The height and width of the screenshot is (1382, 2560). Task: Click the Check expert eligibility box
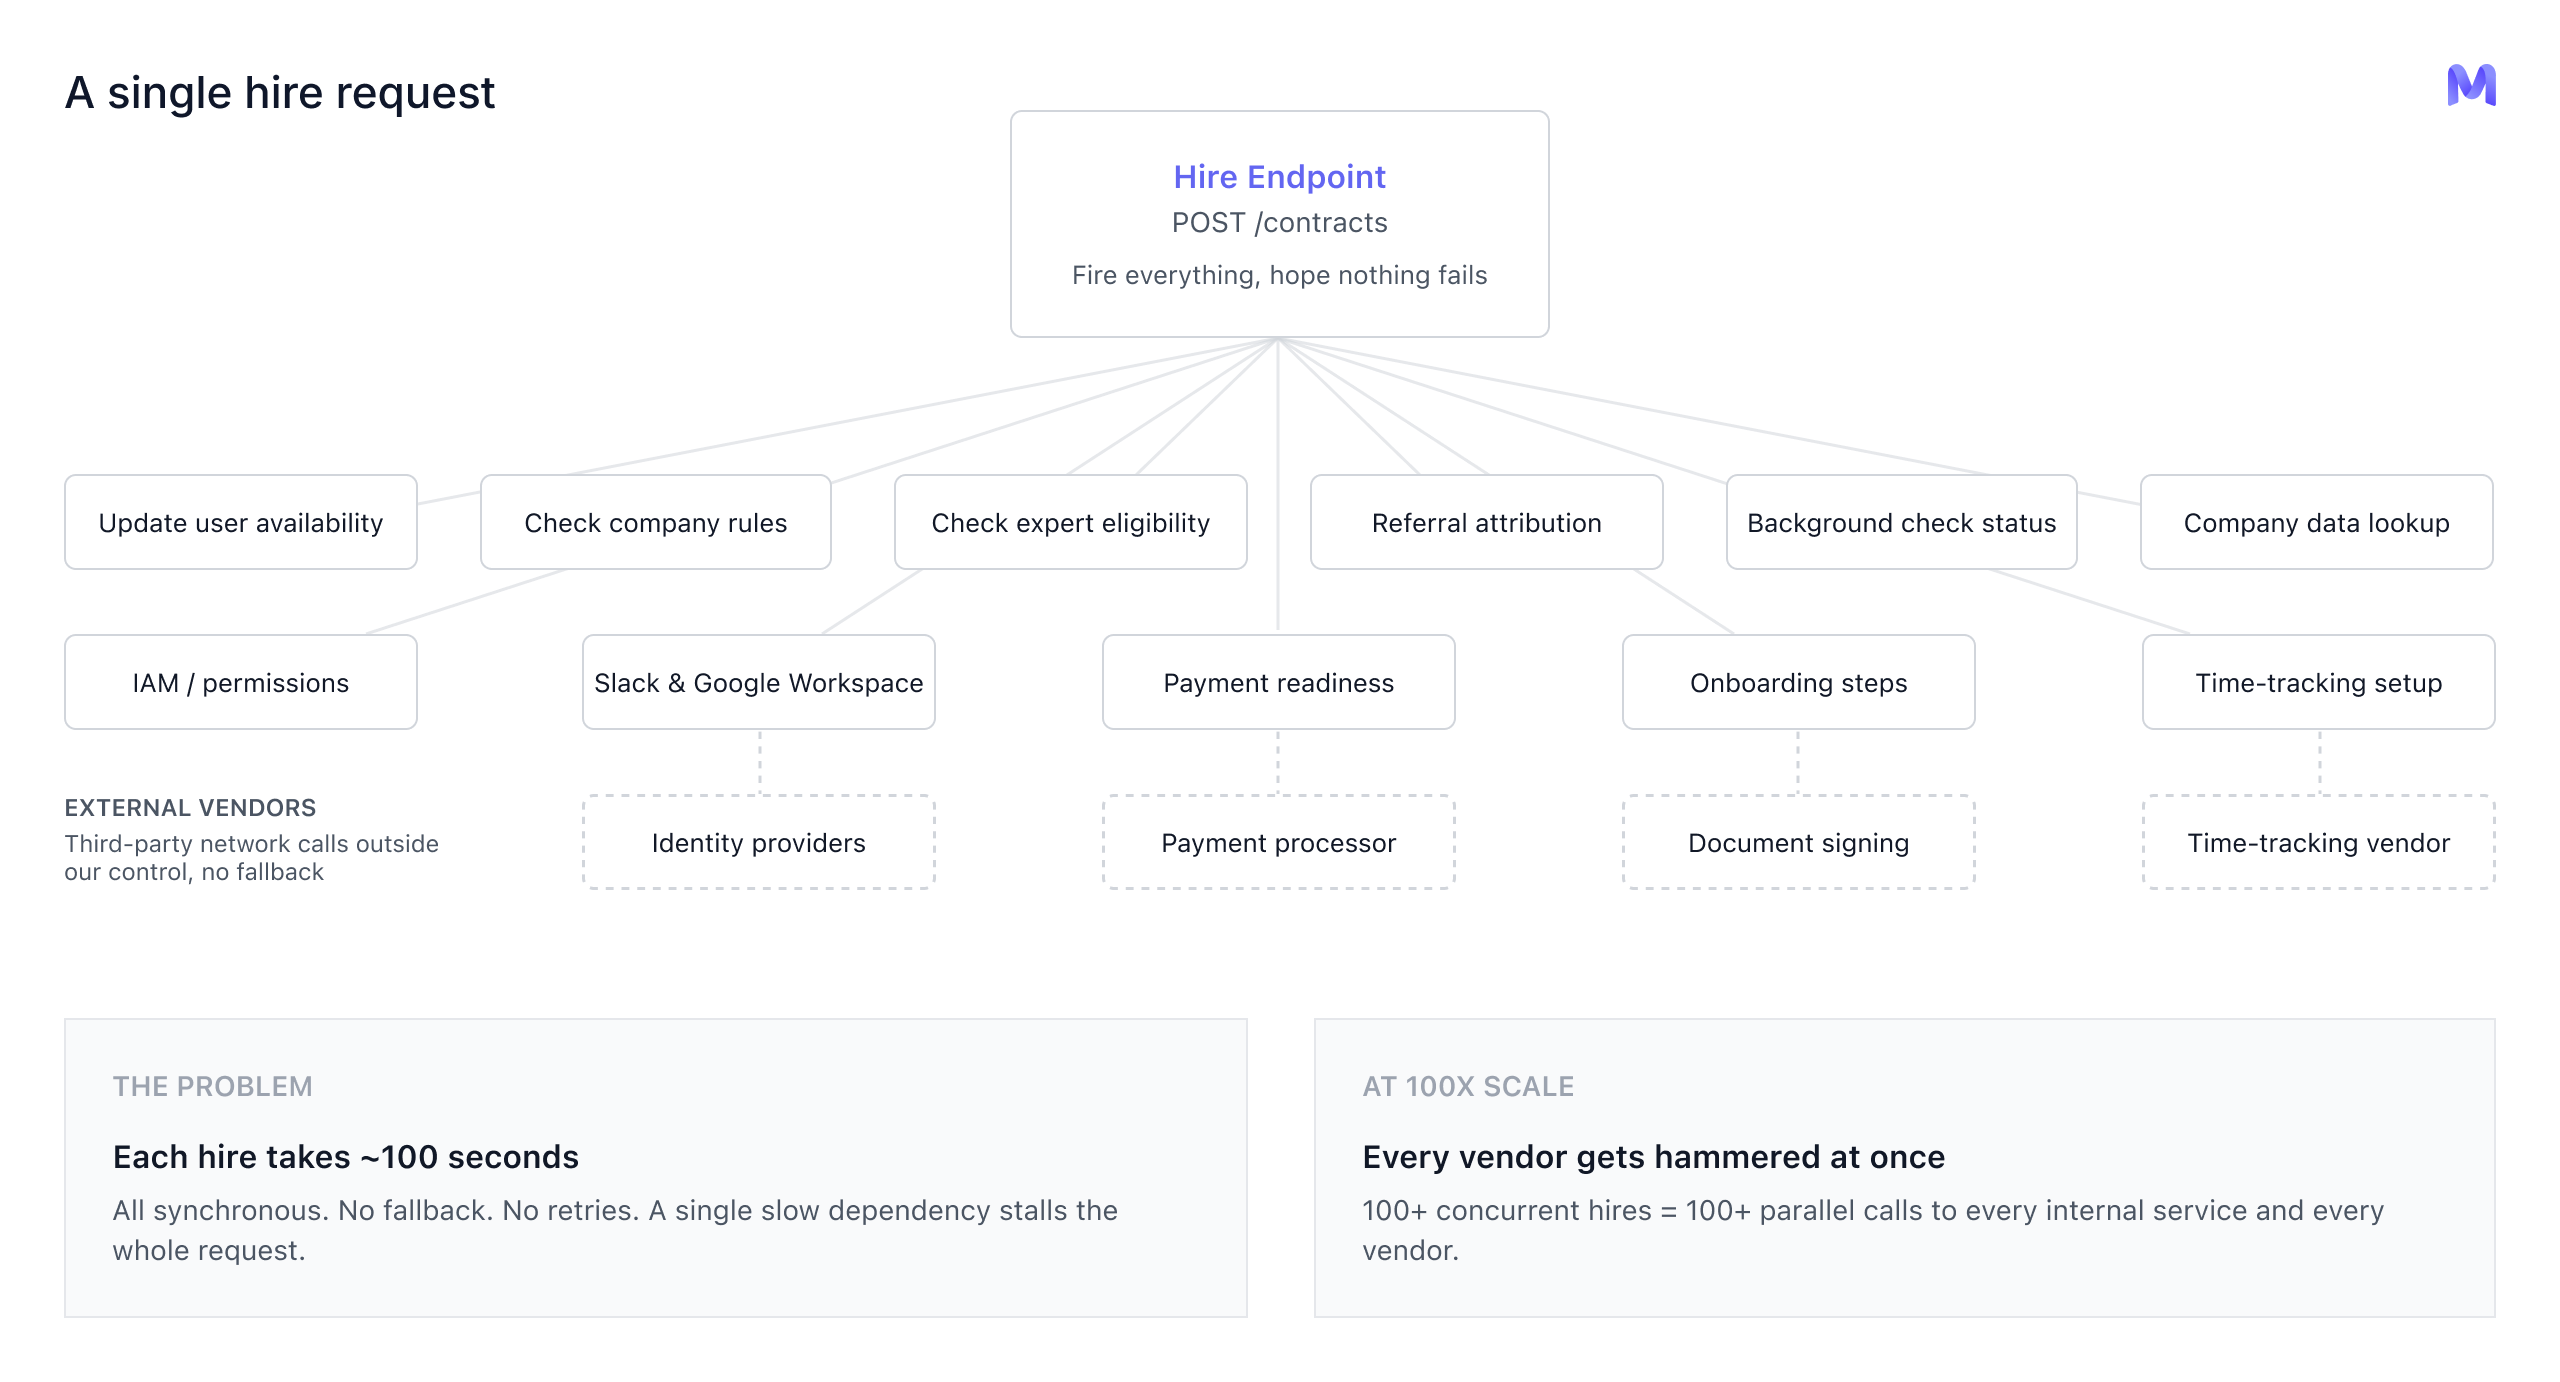[x=1070, y=522]
